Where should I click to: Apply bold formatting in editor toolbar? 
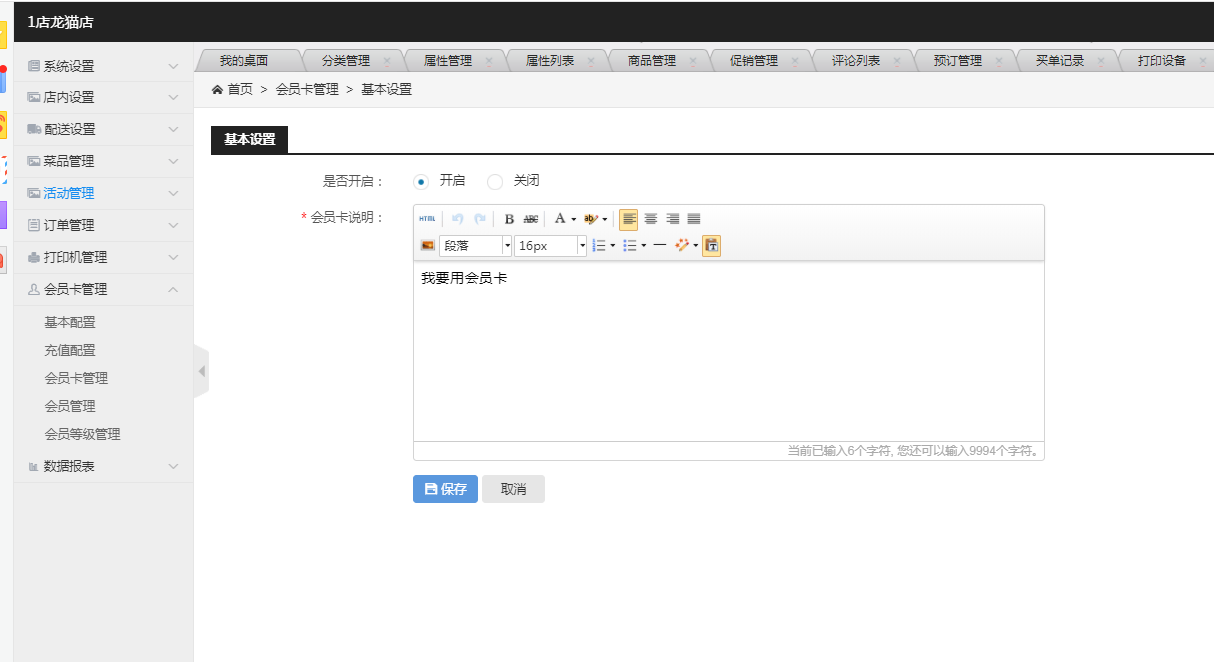pyautogui.click(x=509, y=219)
